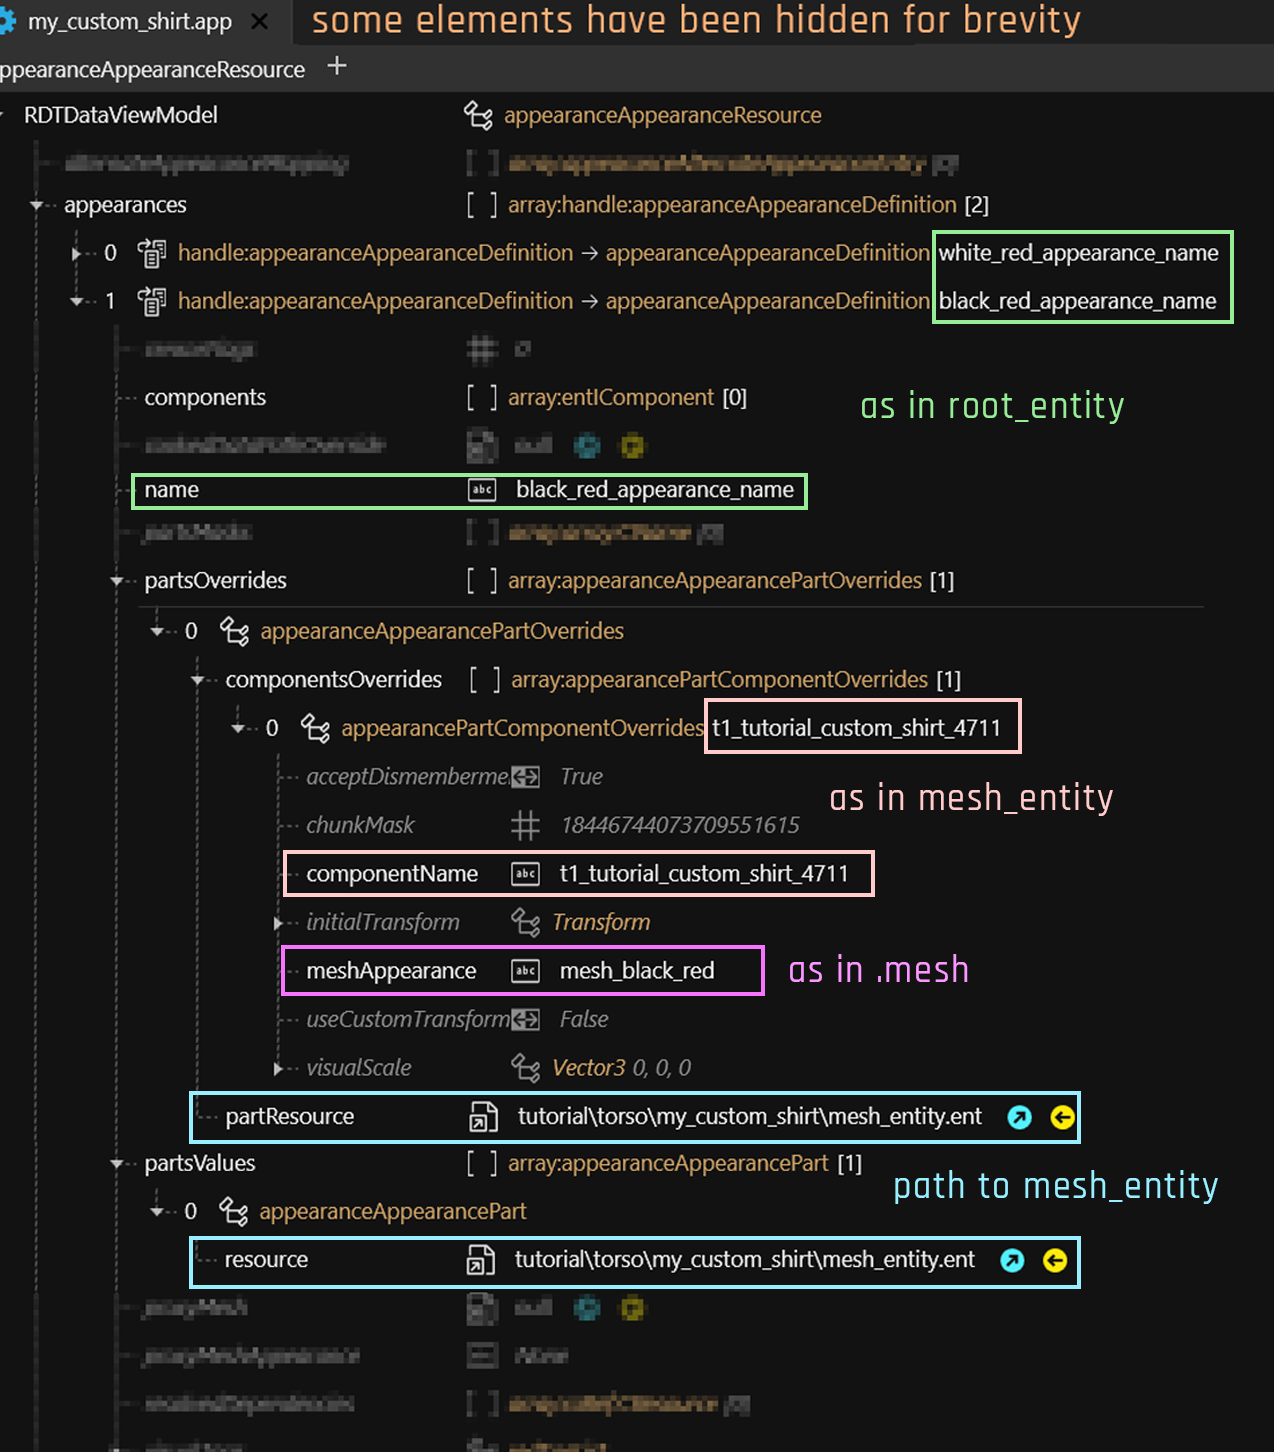Viewport: 1274px width, 1452px height.
Task: Click the gear icon on my_custom_shirt.app tab
Action: click(x=8, y=21)
